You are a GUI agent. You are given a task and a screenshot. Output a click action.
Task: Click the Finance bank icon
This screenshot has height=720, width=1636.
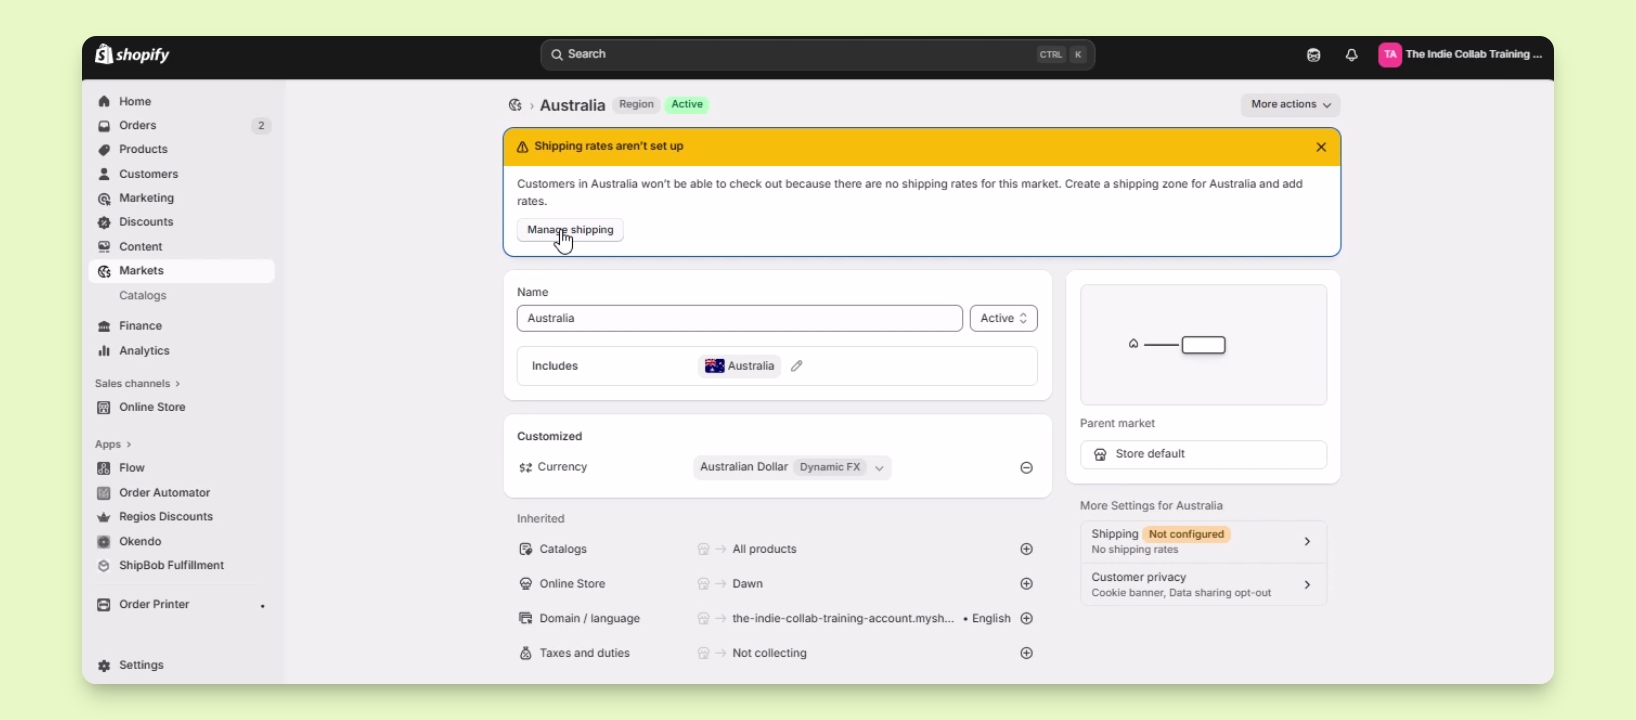(x=104, y=327)
